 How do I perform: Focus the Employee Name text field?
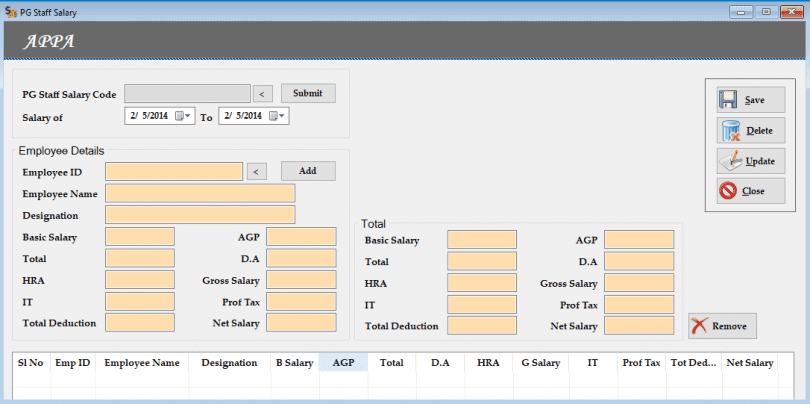200,193
